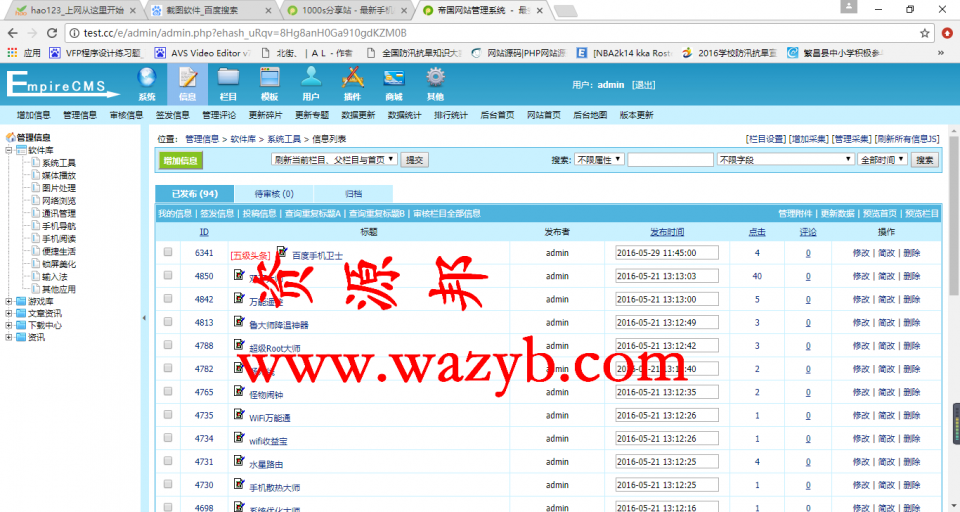Image resolution: width=960 pixels, height=512 pixels.
Task: Click publish time field of ID 6341
Action: 667,252
